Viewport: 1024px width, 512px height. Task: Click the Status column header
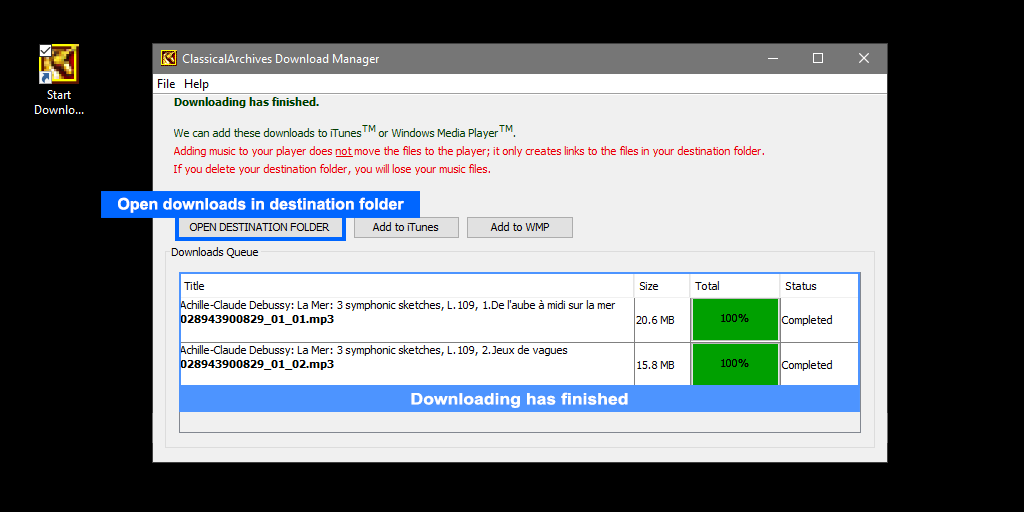[818, 286]
